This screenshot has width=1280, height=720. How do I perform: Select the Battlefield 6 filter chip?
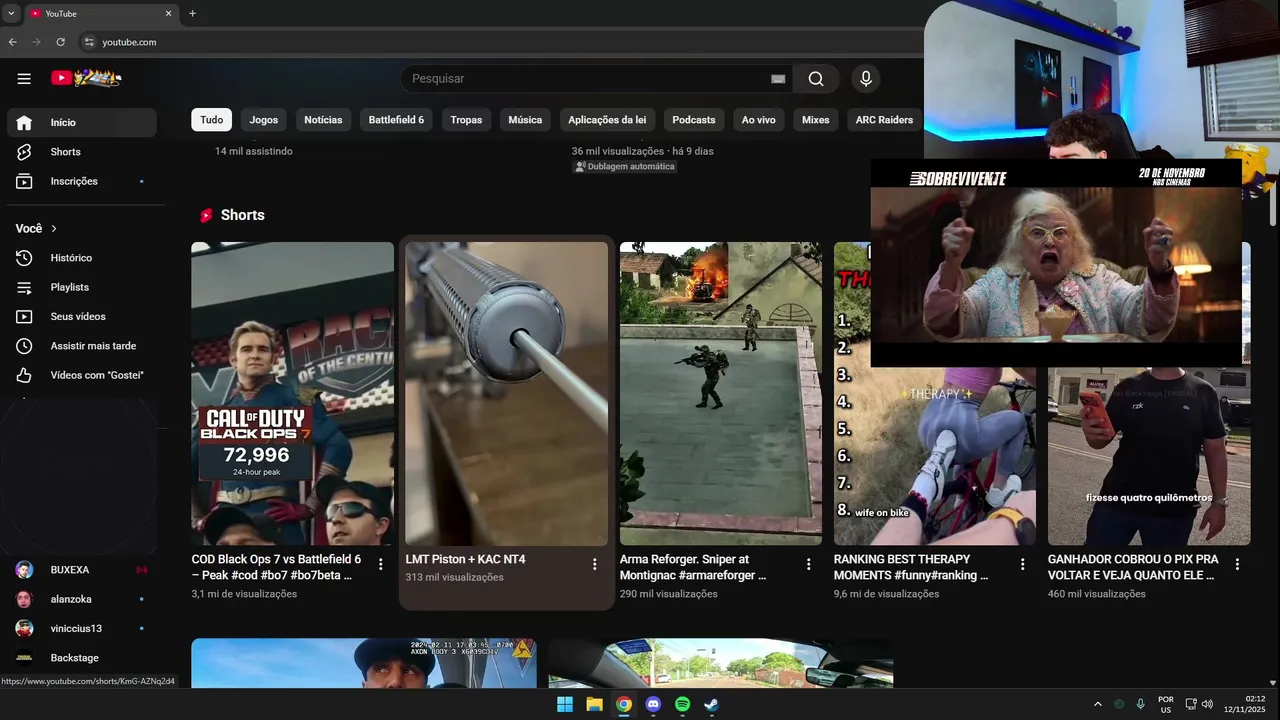[x=396, y=120]
